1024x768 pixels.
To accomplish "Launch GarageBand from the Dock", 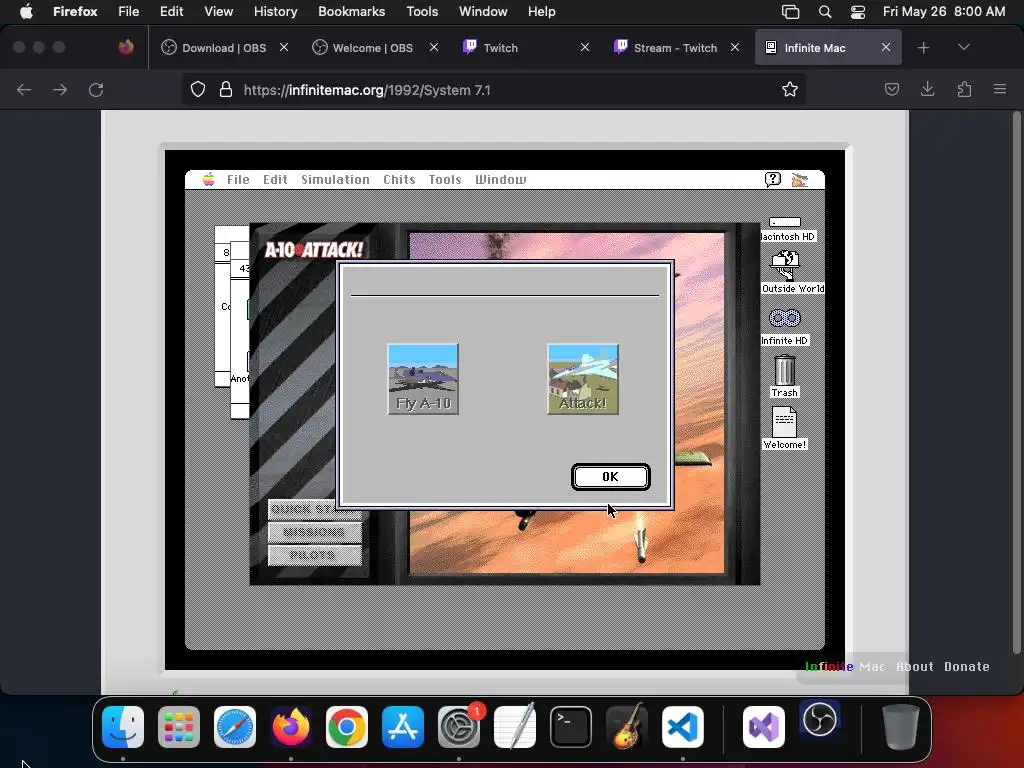I will [627, 727].
